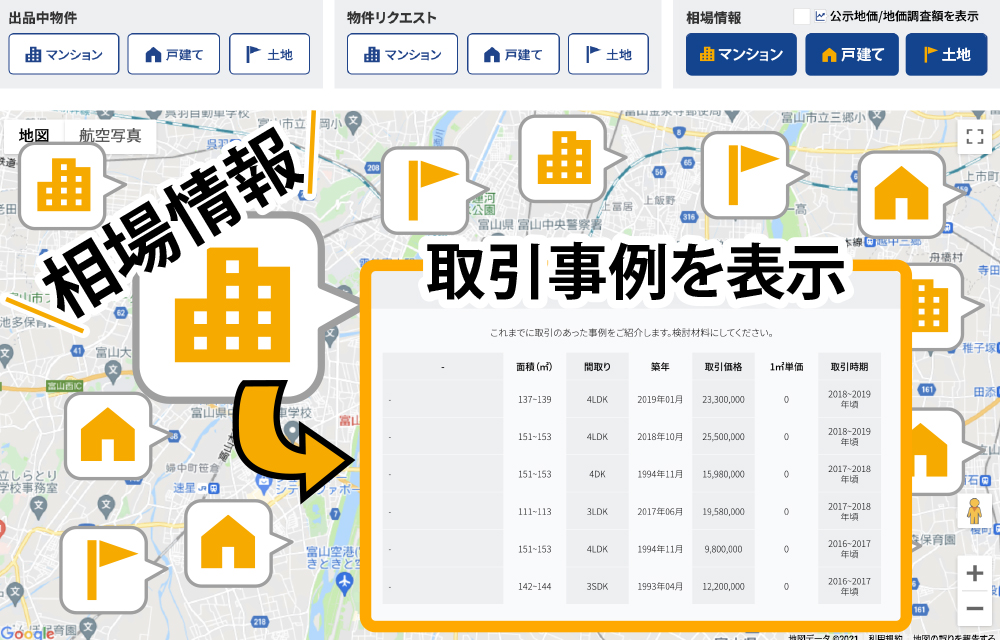The height and width of the screenshot is (640, 1000).
Task: Enable 公示地価/地価調査額を表示 checkbox
Action: click(801, 17)
